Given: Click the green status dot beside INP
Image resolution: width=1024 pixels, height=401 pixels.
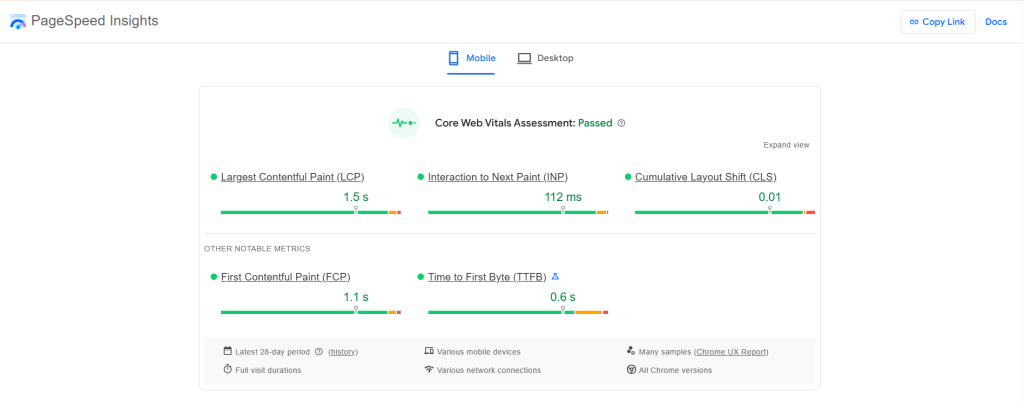Looking at the screenshot, I should (x=421, y=177).
